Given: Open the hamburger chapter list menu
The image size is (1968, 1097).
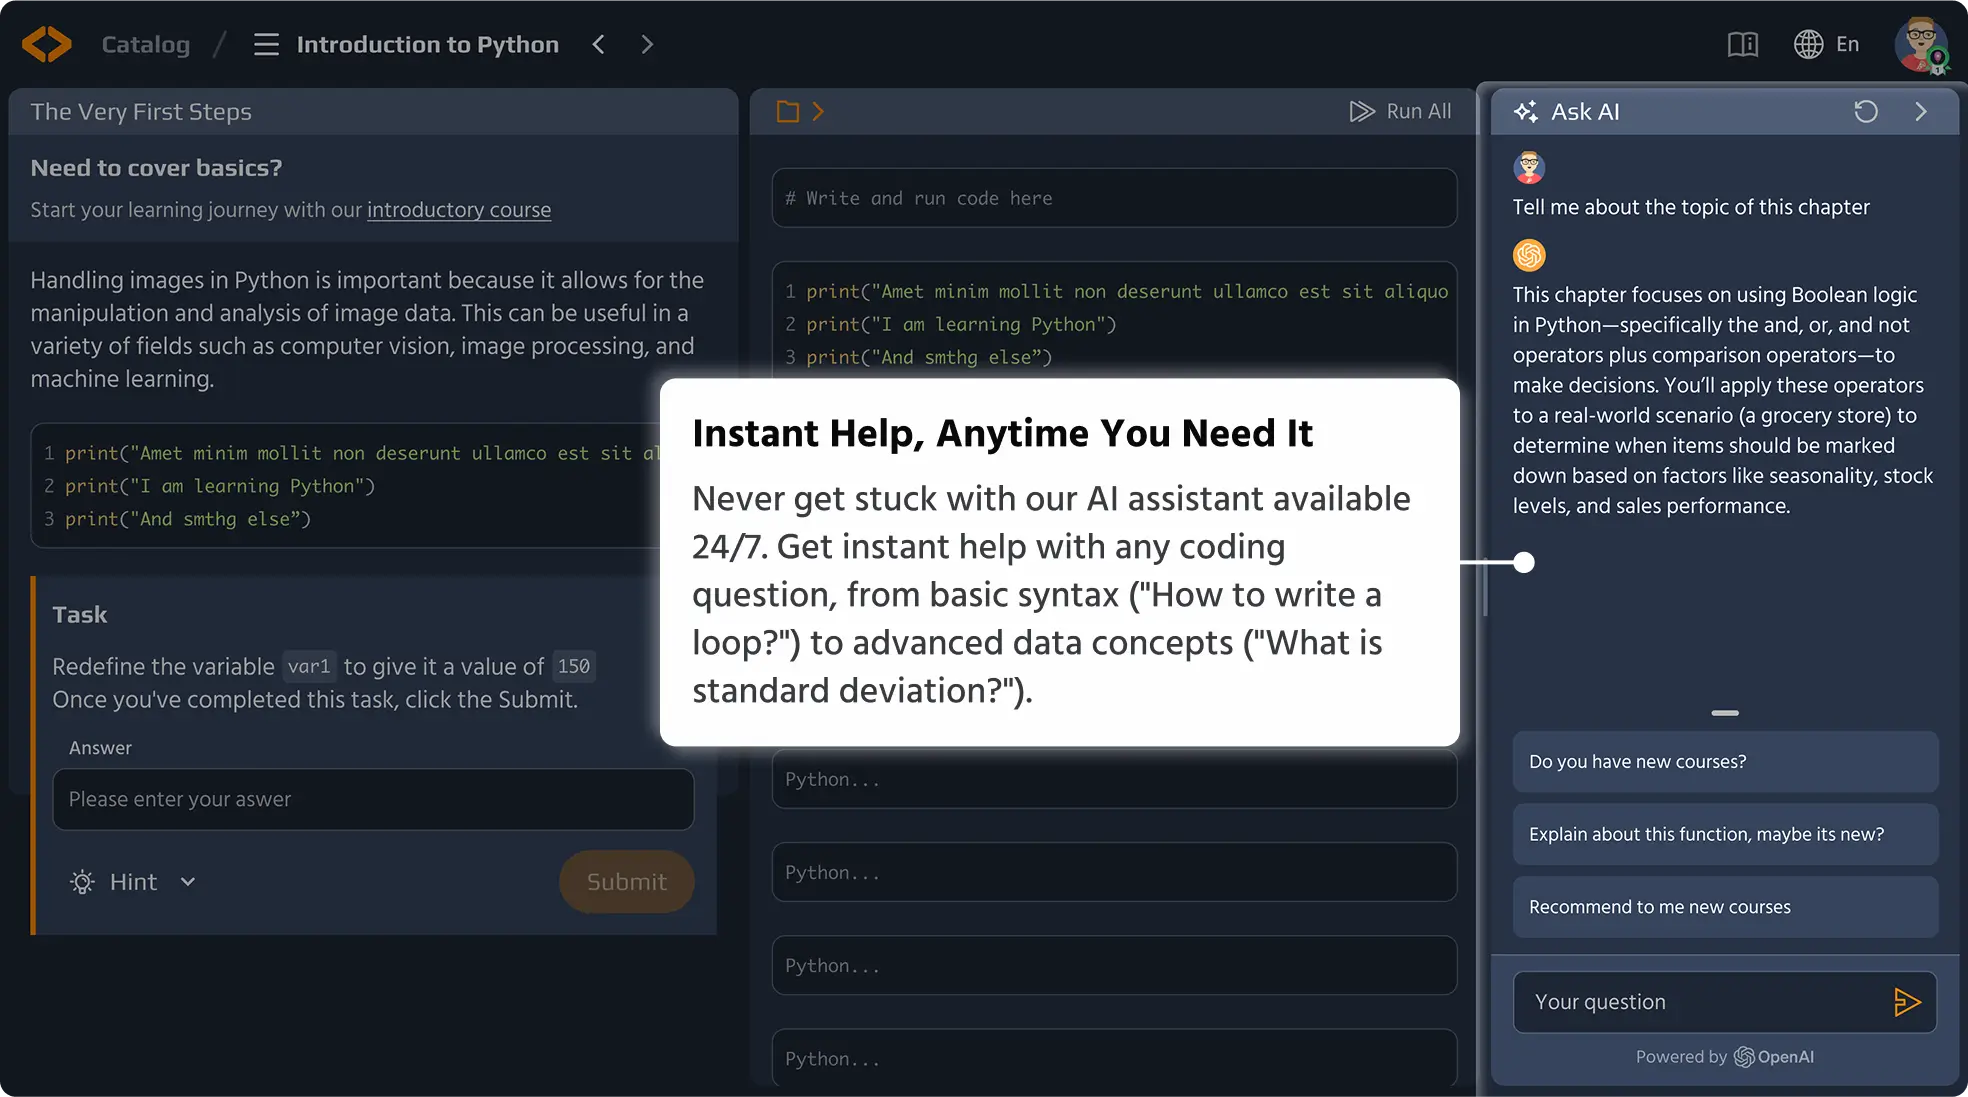Looking at the screenshot, I should pyautogui.click(x=266, y=44).
